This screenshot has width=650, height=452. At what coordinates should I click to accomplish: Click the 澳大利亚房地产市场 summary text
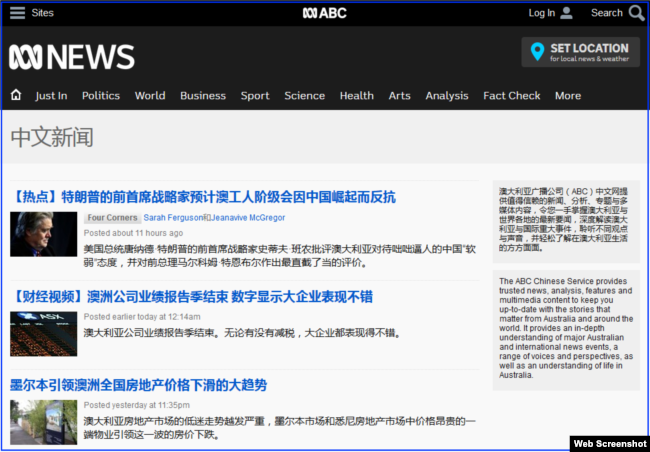coord(280,428)
